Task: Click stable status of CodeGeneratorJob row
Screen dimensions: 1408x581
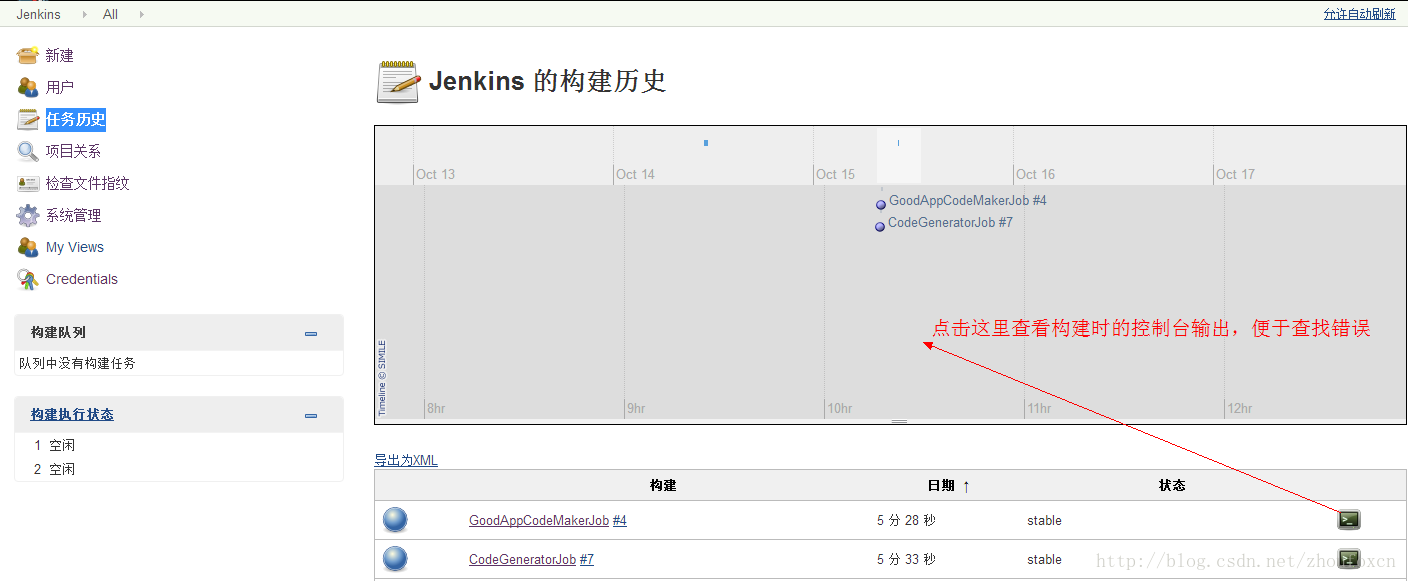Action: (x=1044, y=559)
